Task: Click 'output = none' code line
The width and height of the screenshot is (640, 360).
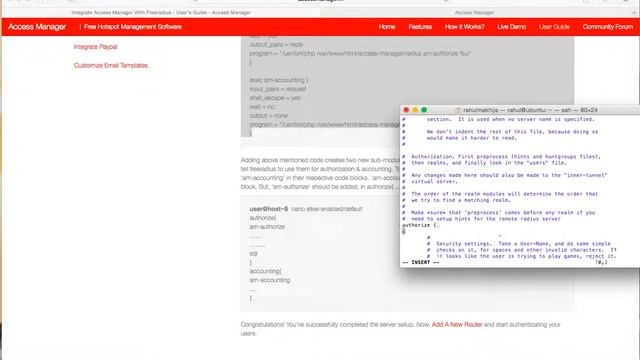Action: click(x=269, y=116)
